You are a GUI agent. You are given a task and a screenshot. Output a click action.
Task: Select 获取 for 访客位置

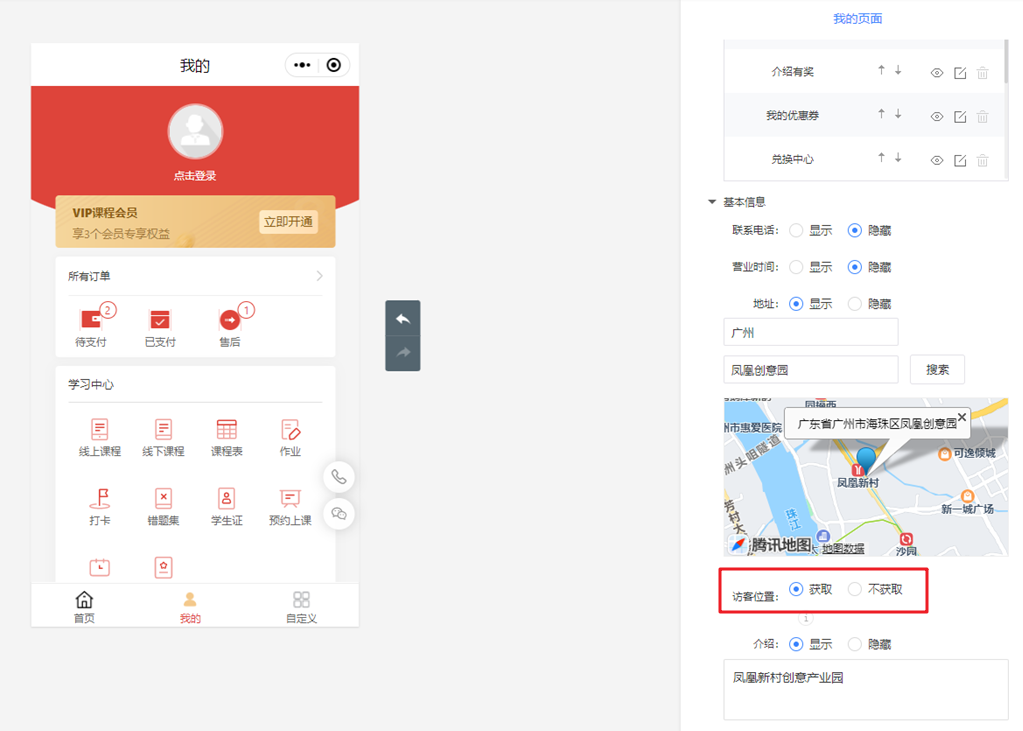796,589
